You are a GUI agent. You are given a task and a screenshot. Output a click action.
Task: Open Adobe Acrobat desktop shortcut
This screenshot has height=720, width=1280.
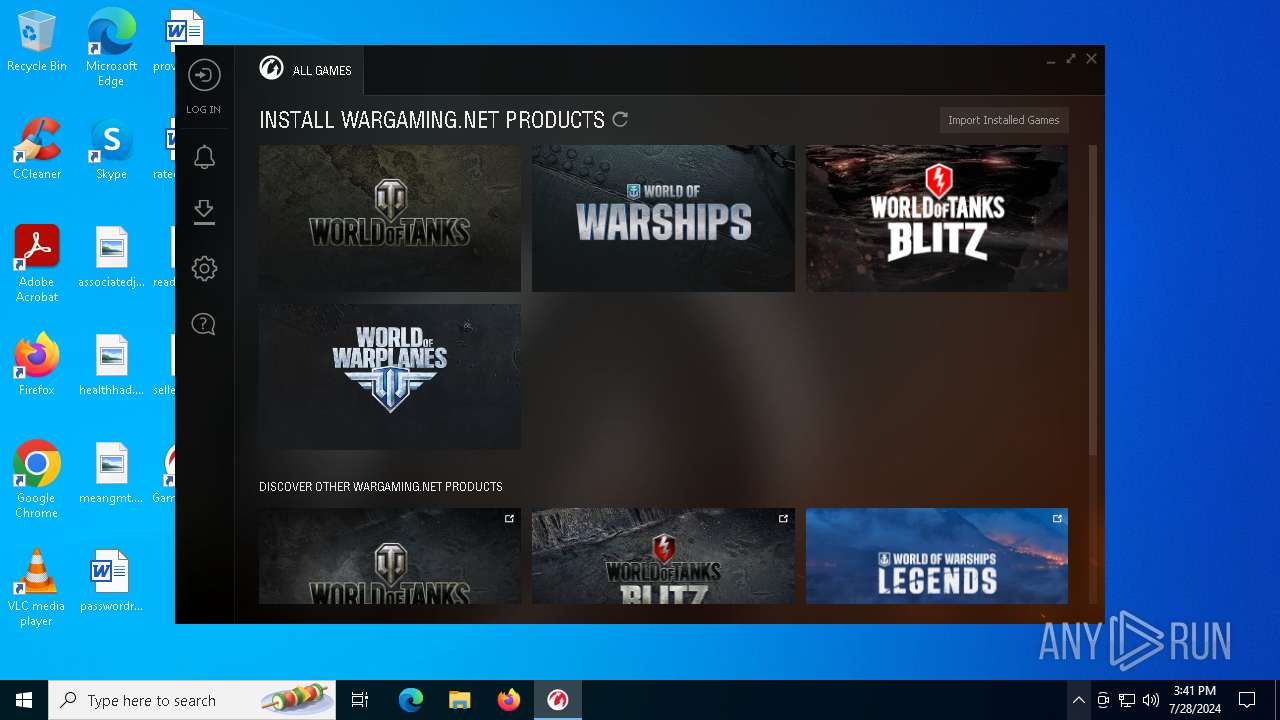click(37, 264)
